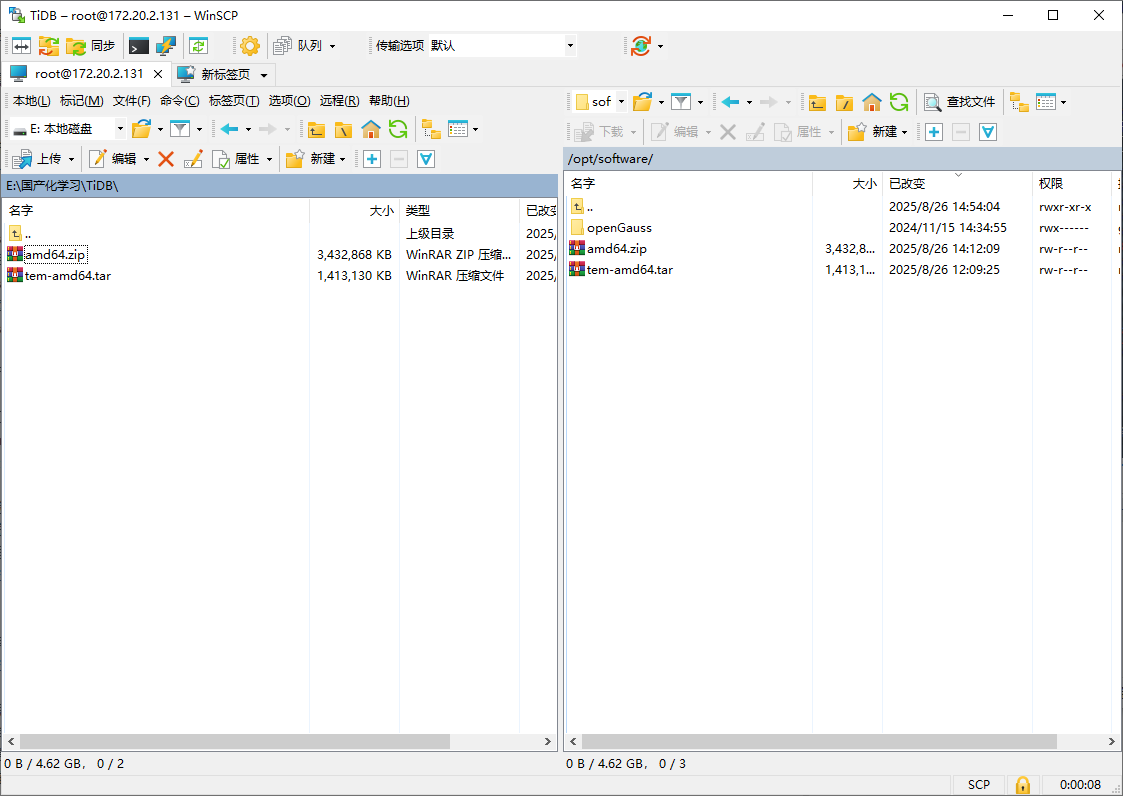This screenshot has width=1123, height=796.
Task: Toggle the remote directory tree view
Action: (x=1019, y=102)
